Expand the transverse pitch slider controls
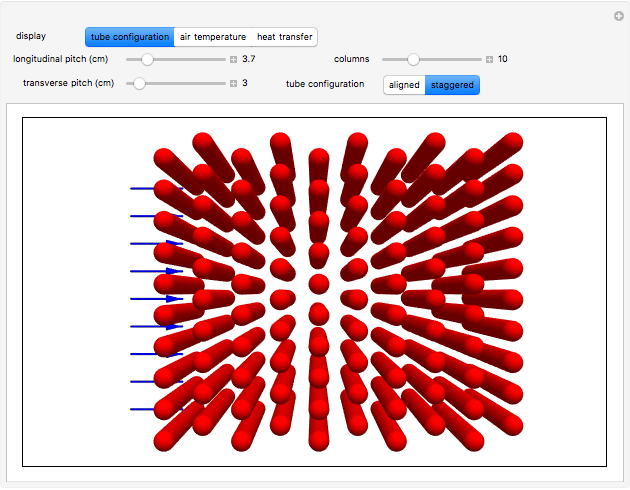This screenshot has width=630, height=490. [x=234, y=84]
